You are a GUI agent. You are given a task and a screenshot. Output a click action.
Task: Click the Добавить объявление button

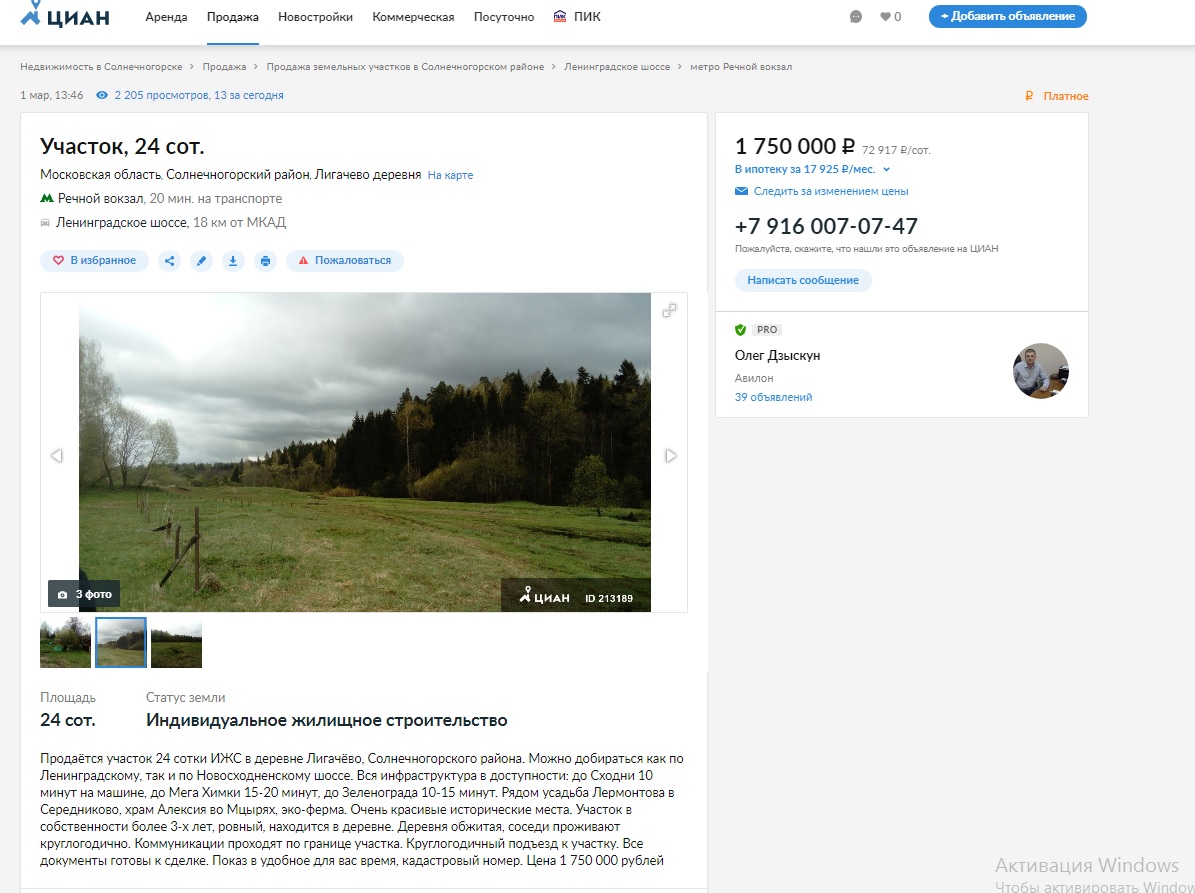(1008, 16)
